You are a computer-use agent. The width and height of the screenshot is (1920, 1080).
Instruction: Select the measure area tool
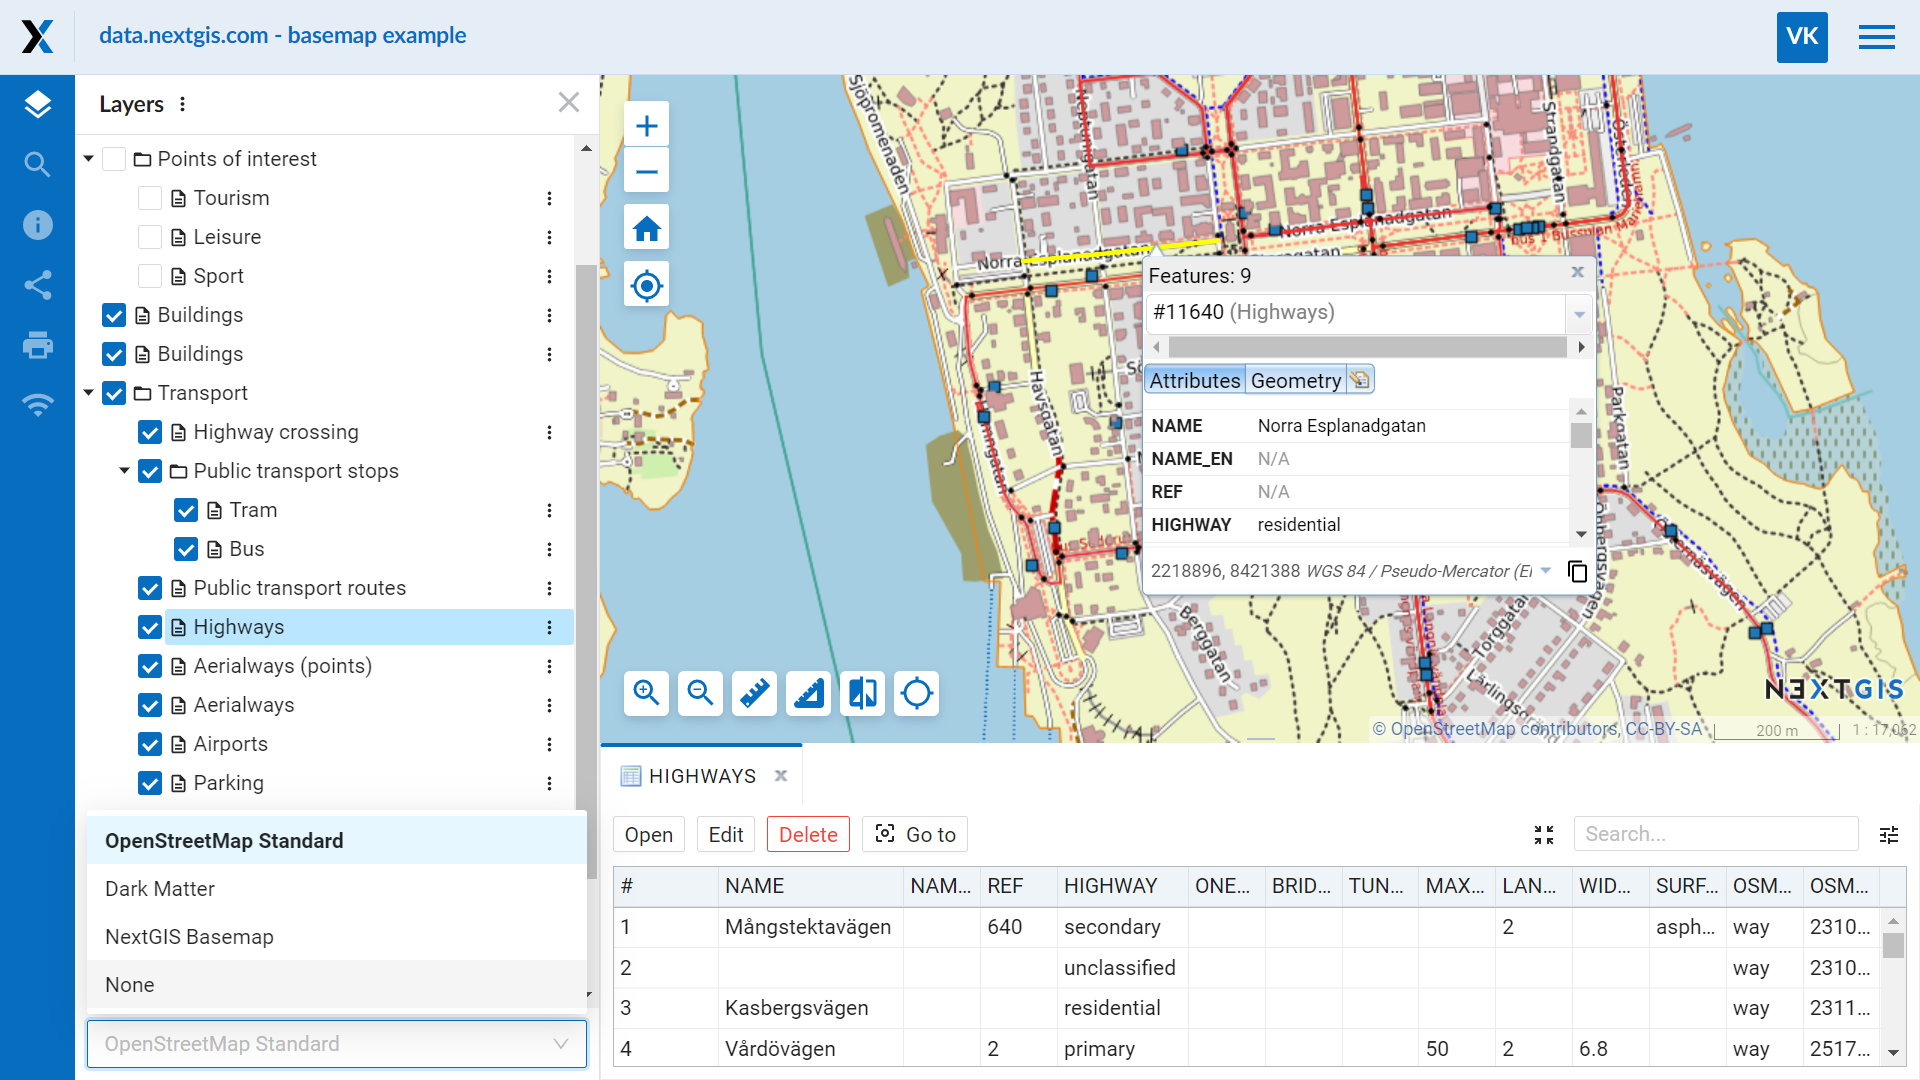tap(808, 693)
